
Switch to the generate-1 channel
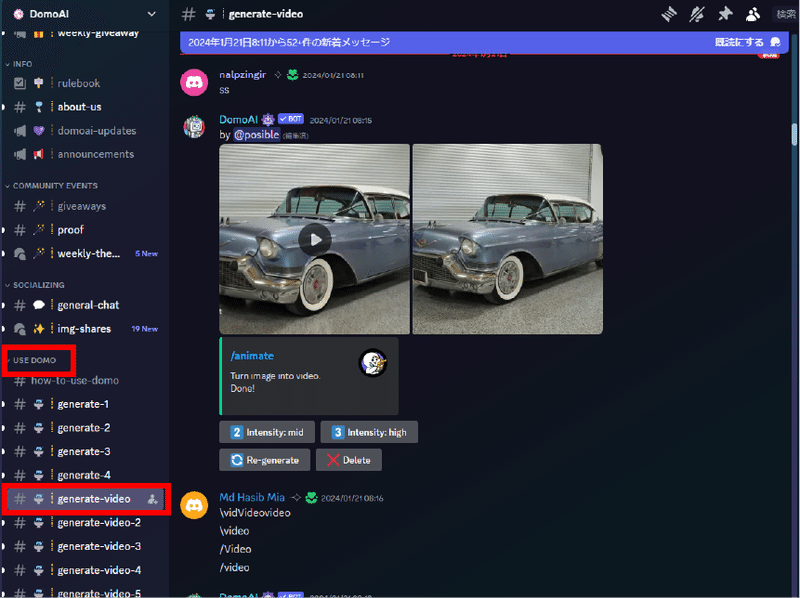tap(84, 404)
